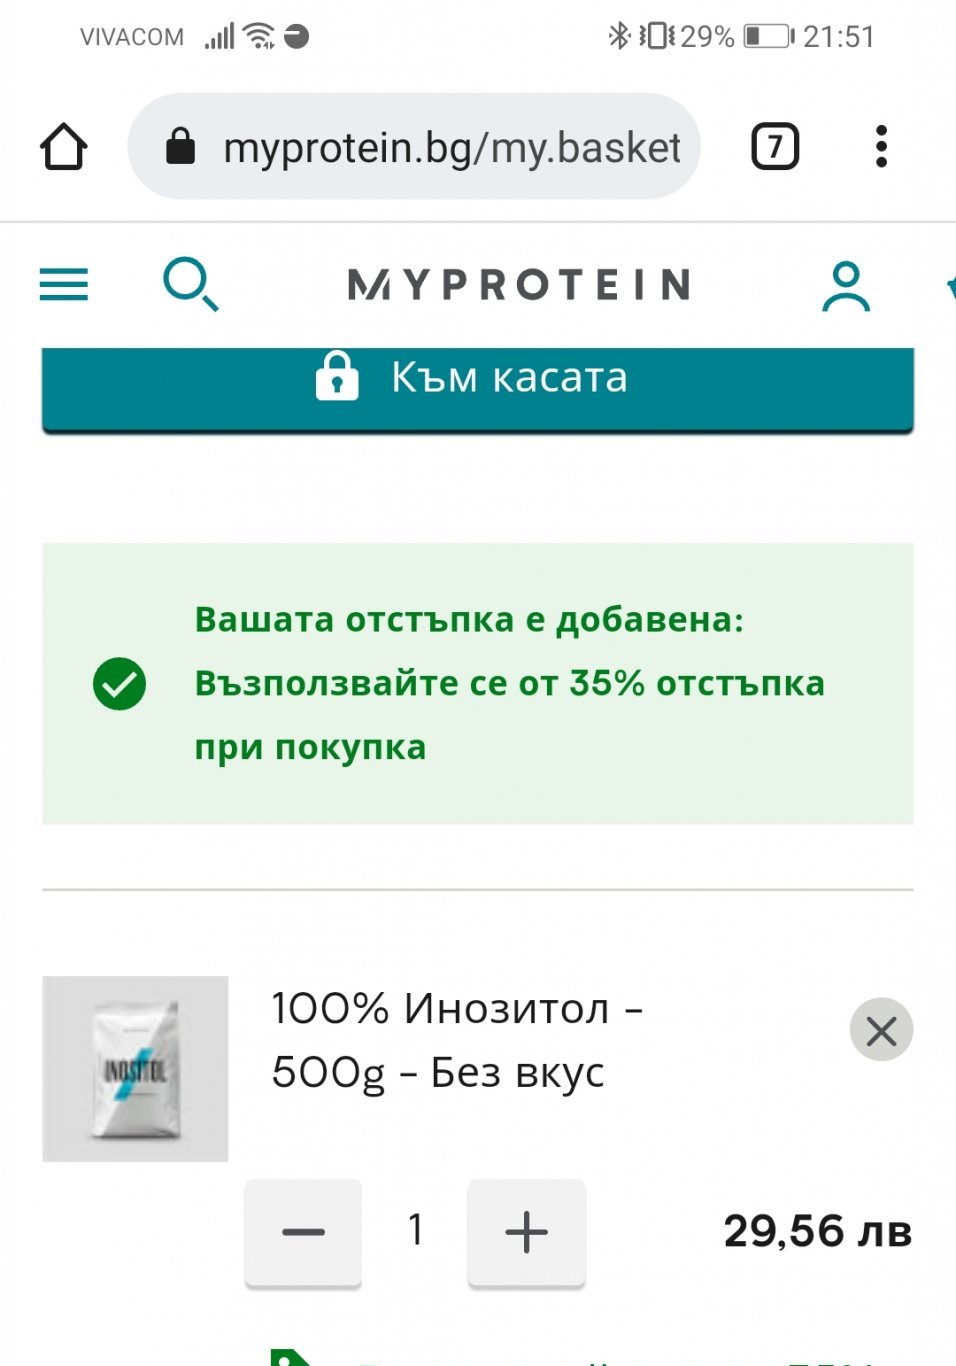Click the 35% discount confirmation message

point(509,684)
